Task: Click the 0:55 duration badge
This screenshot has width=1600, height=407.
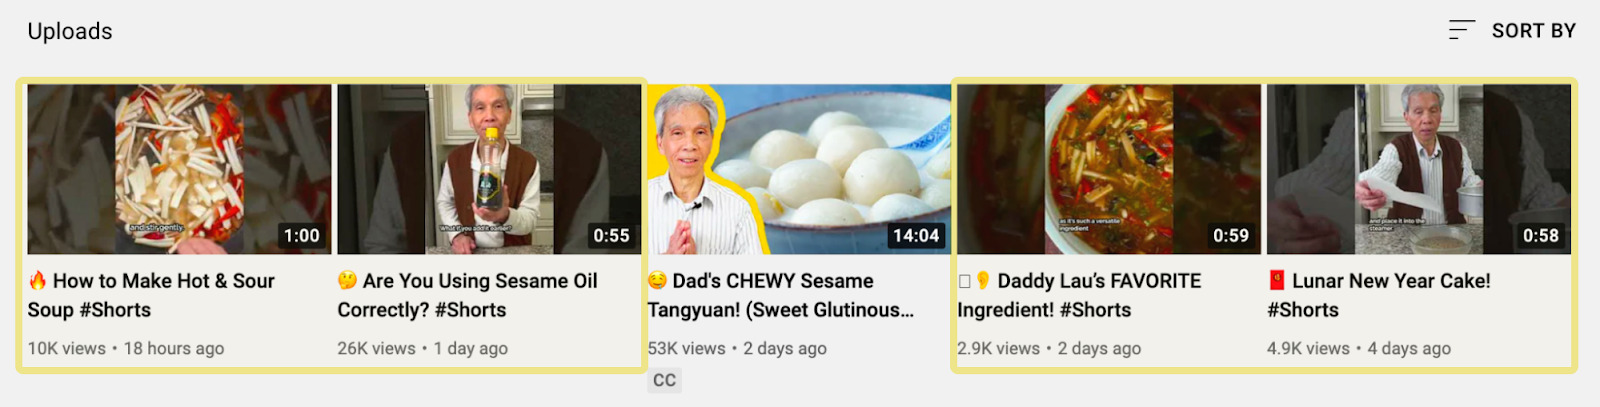Action: point(612,236)
